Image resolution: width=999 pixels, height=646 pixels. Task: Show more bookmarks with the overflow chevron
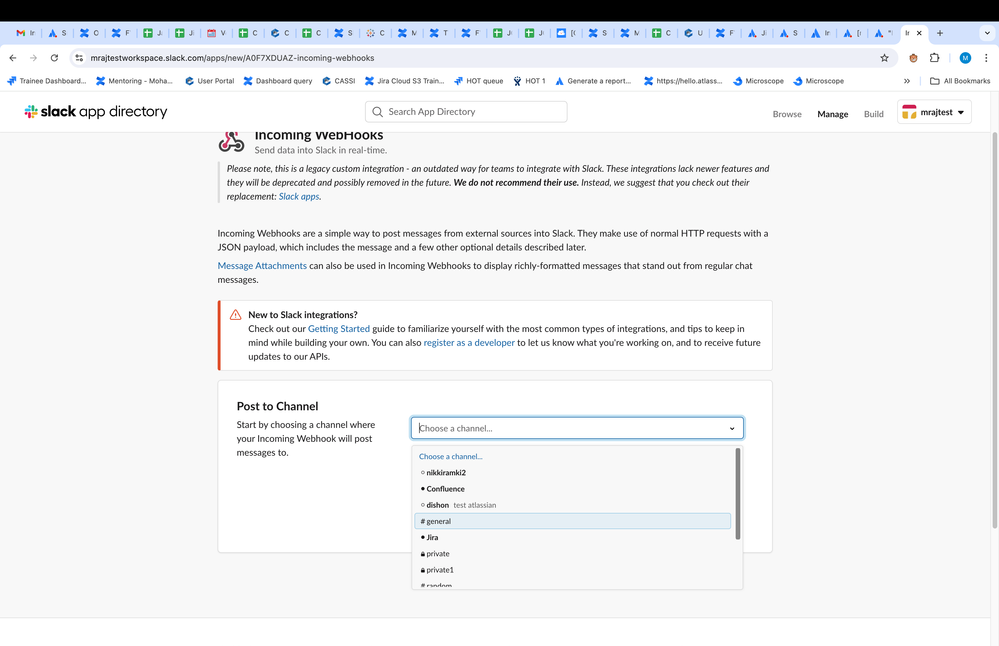coord(907,81)
